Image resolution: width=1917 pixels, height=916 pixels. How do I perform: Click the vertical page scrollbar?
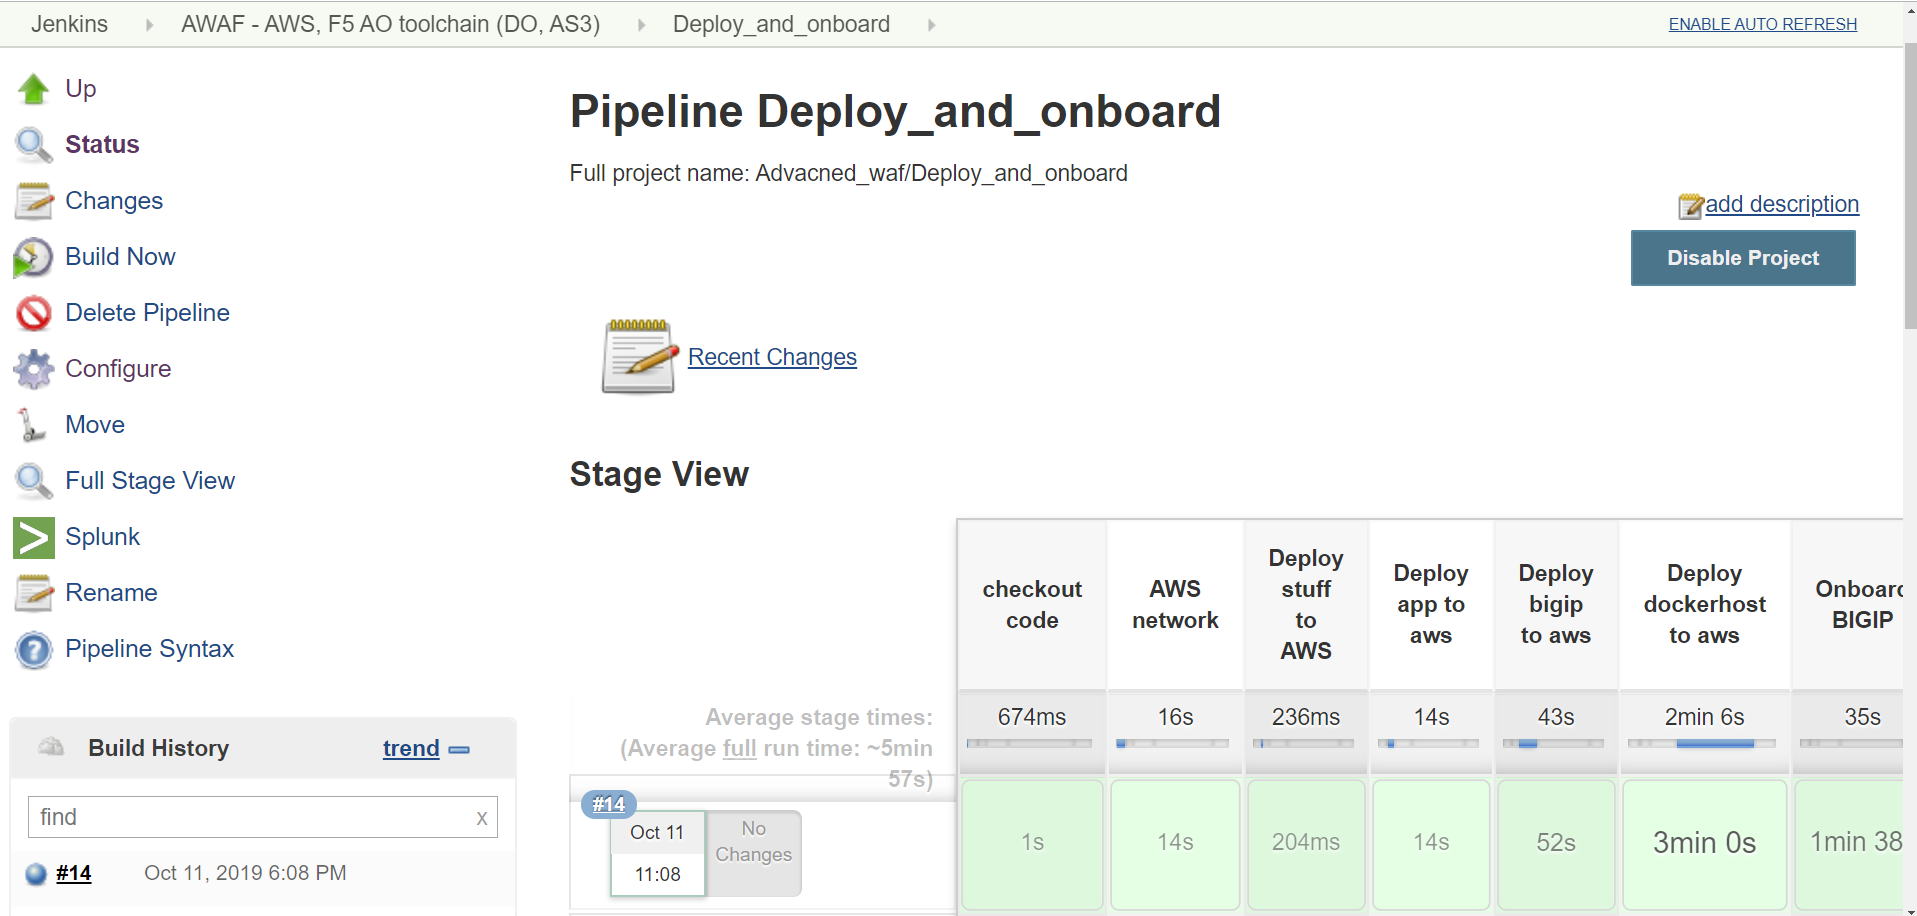pos(1909,185)
